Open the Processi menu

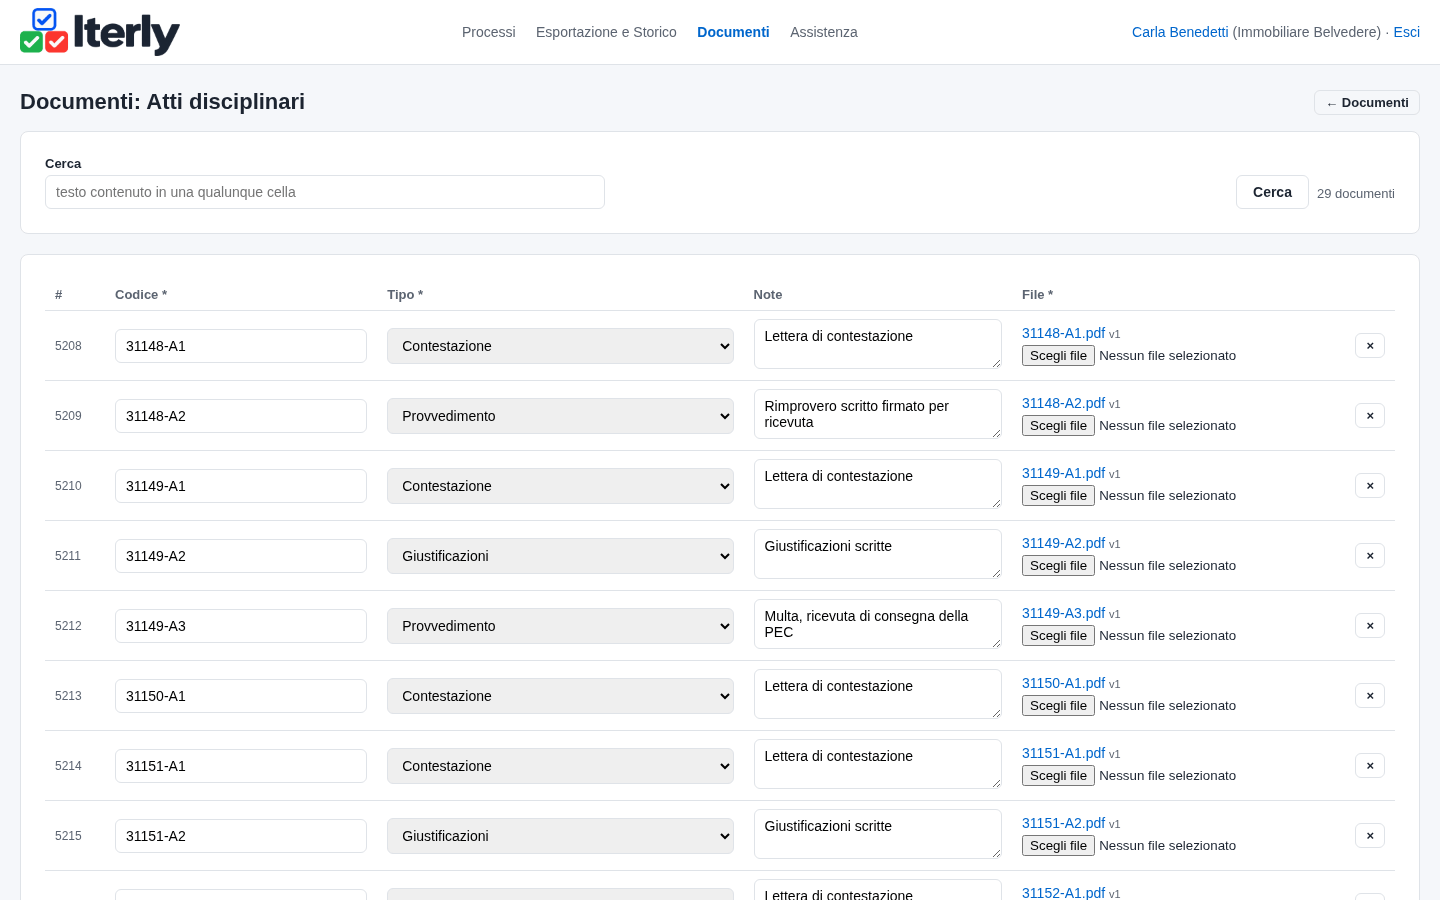(x=489, y=32)
